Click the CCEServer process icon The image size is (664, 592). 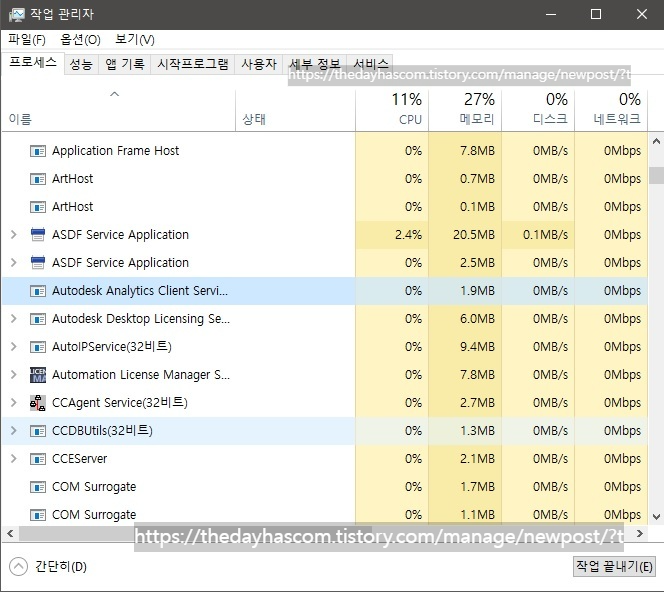(x=38, y=459)
